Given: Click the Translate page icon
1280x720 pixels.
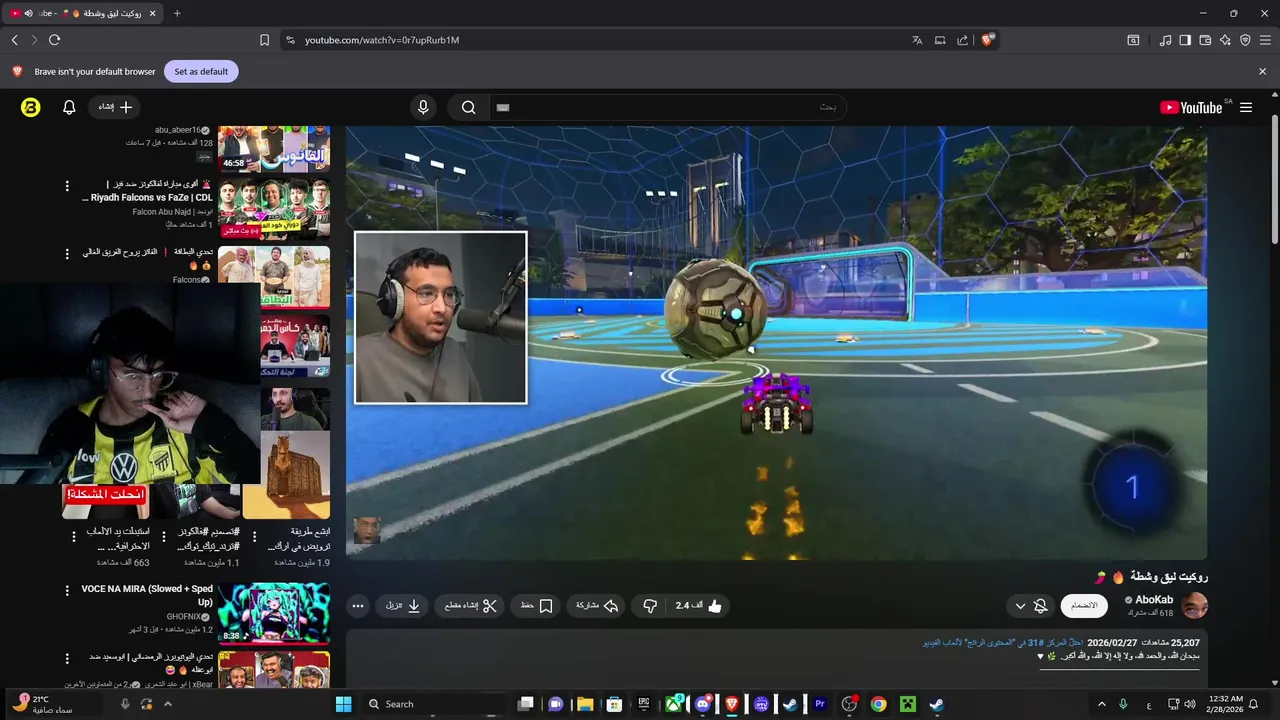Looking at the screenshot, I should (x=917, y=40).
